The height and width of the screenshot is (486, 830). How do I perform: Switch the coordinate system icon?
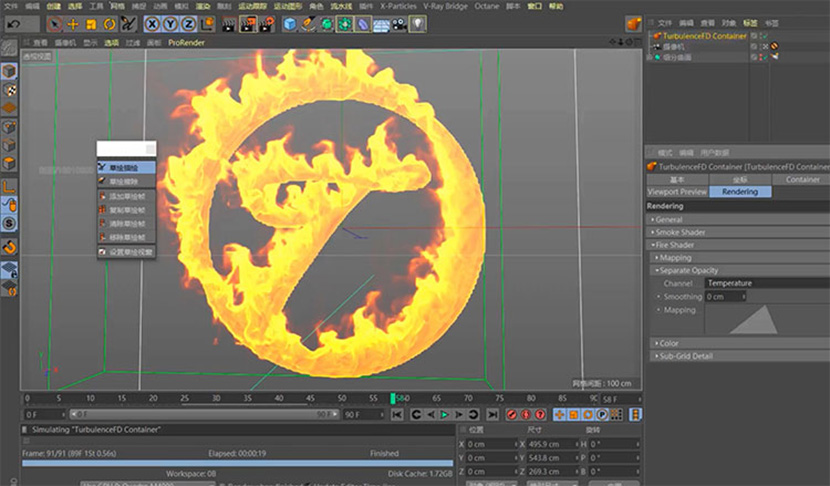click(208, 24)
